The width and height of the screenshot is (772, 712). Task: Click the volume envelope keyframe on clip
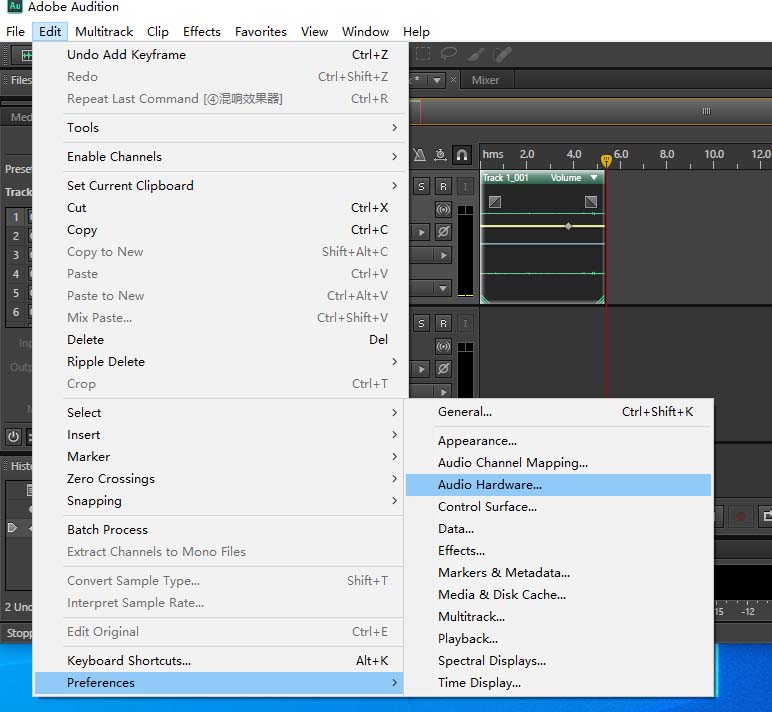coord(569,226)
